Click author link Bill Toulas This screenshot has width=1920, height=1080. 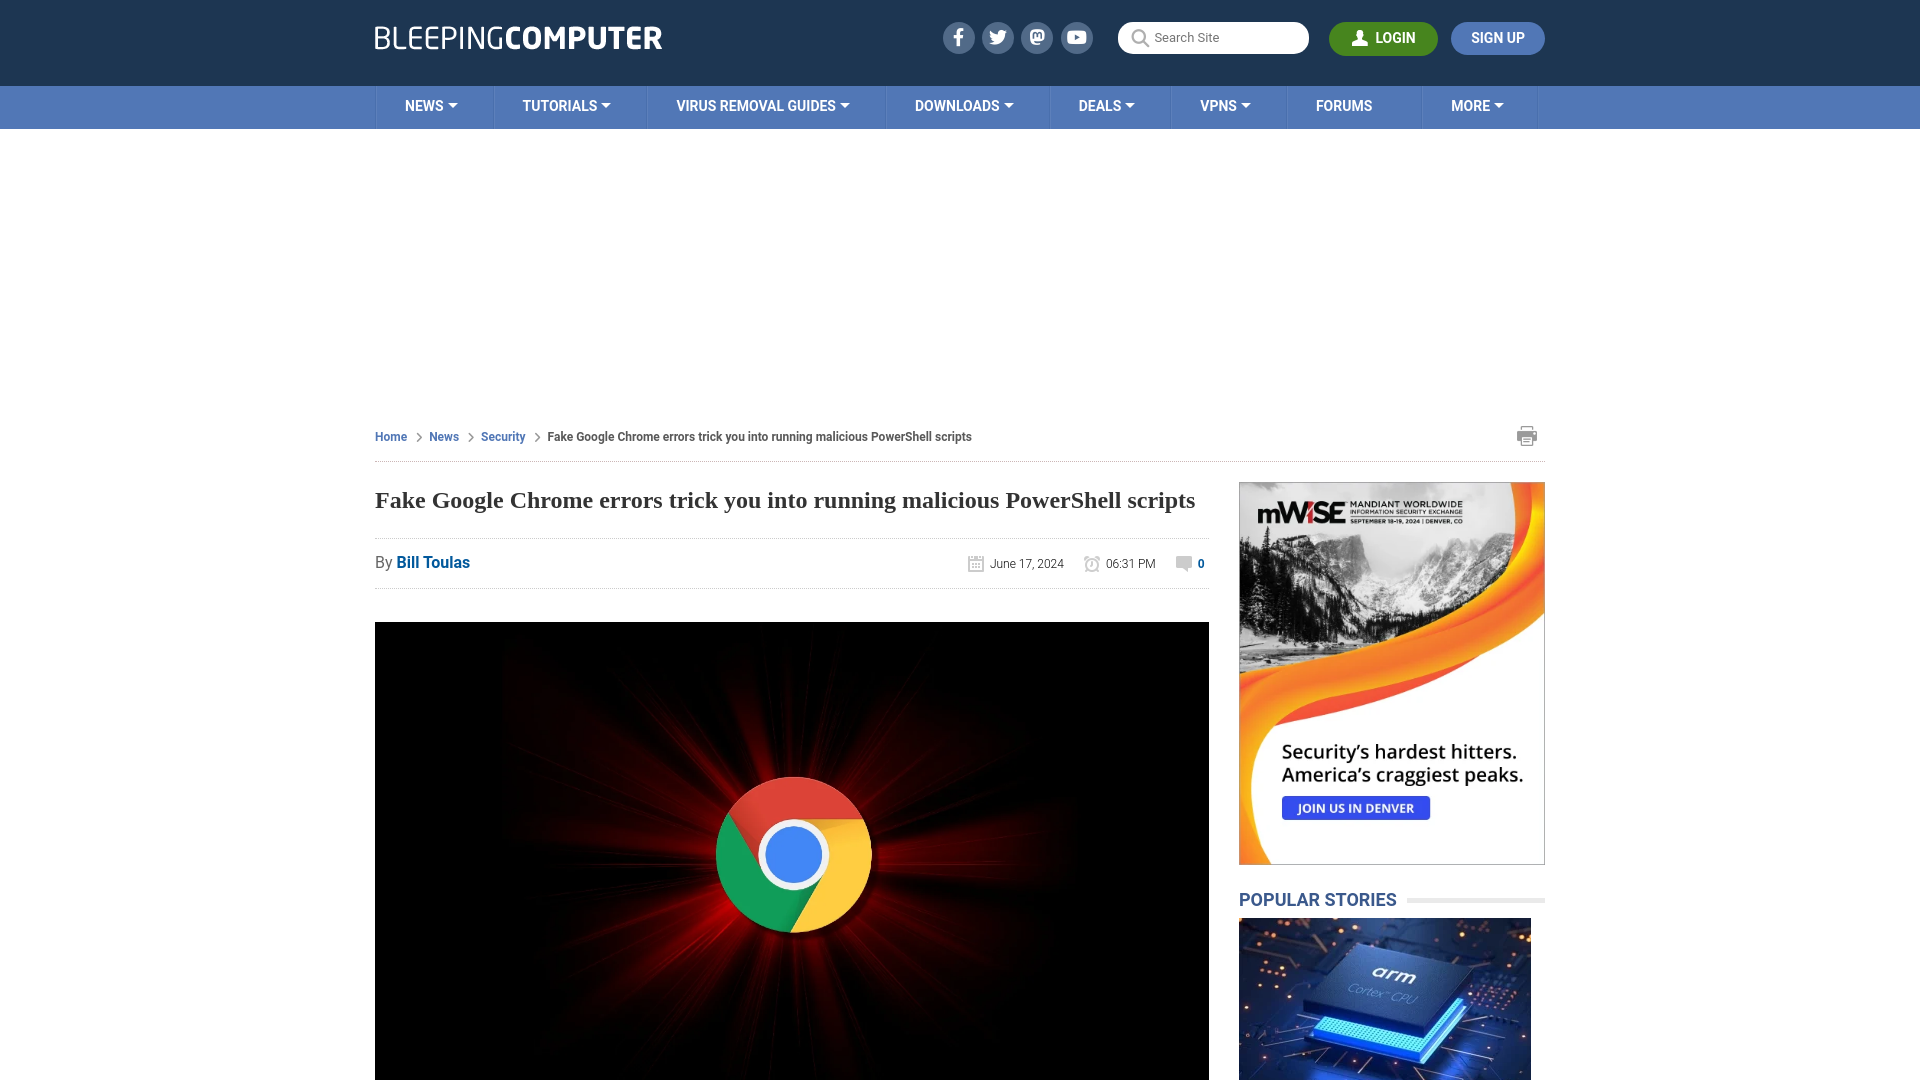pos(433,562)
